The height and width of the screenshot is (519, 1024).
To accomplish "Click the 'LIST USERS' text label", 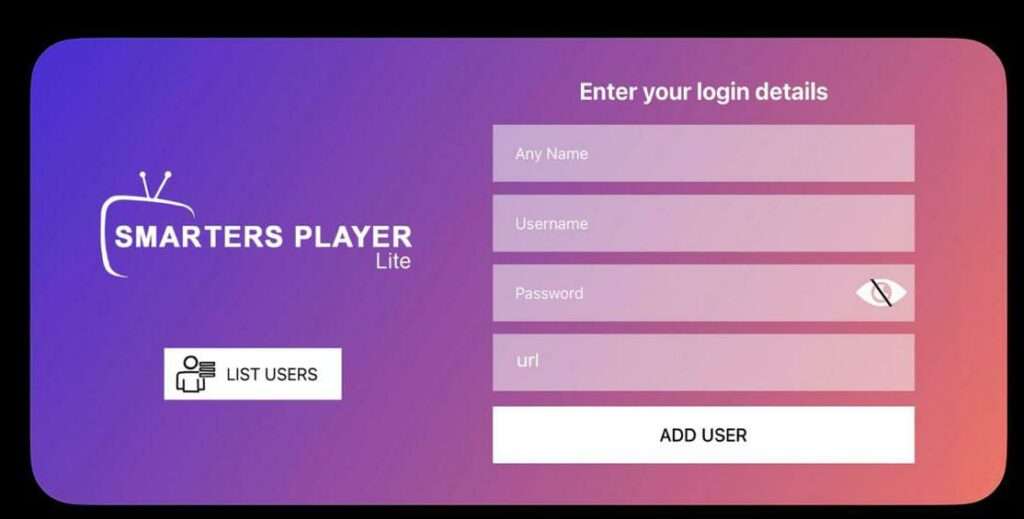I will 272,374.
